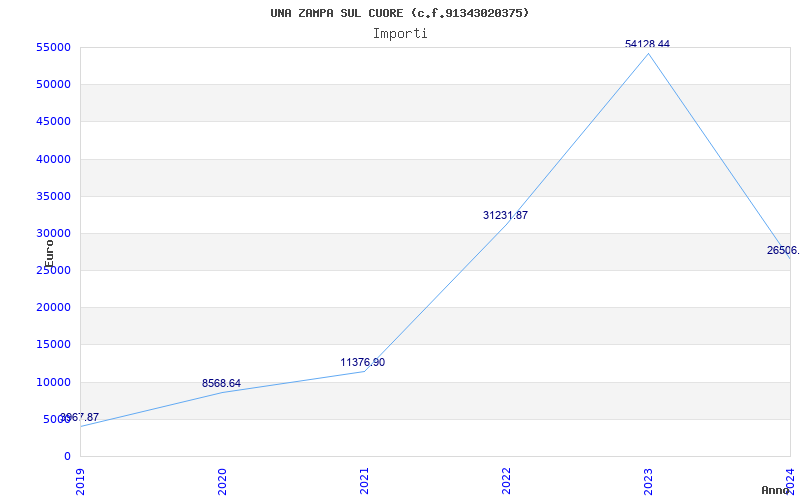Click the 2024 data label starting 26506
The height and width of the screenshot is (500, 800).
pos(783,251)
